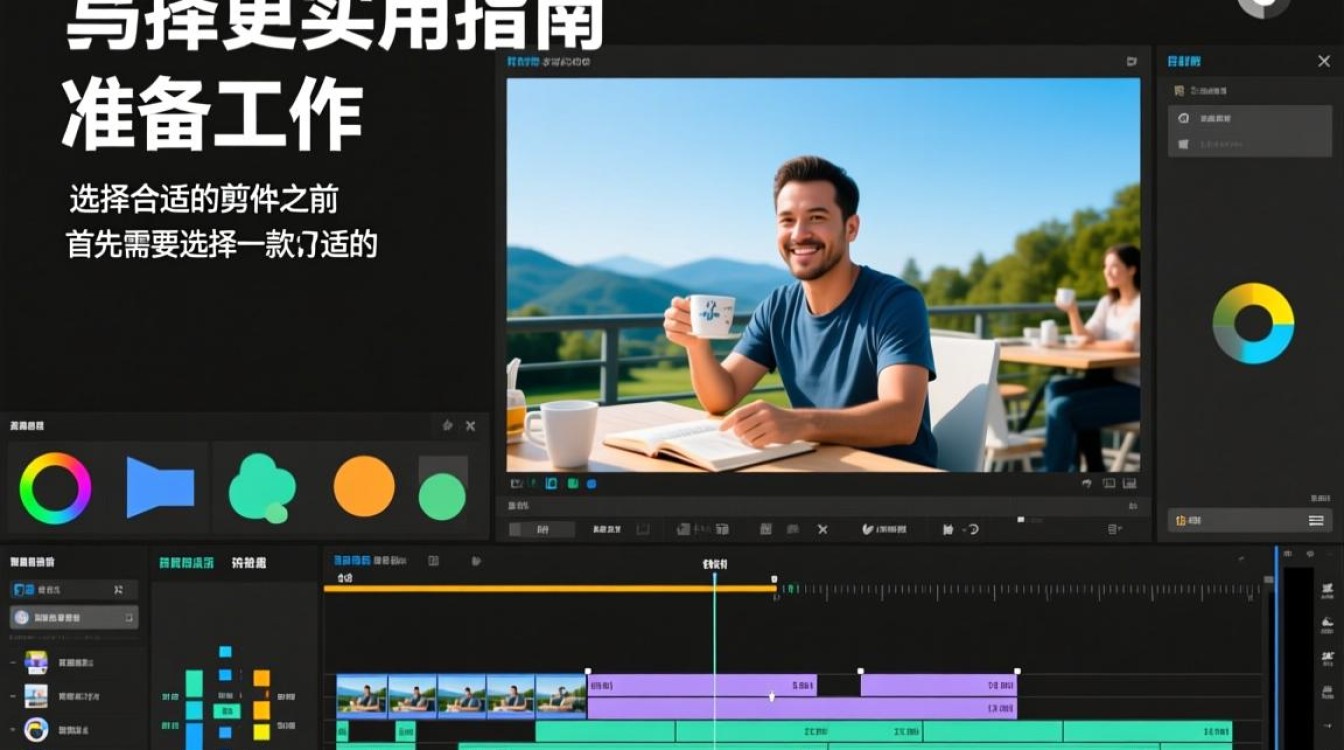Click the second tool icon in the timeline's side strip
The height and width of the screenshot is (750, 1344).
(x=1327, y=626)
